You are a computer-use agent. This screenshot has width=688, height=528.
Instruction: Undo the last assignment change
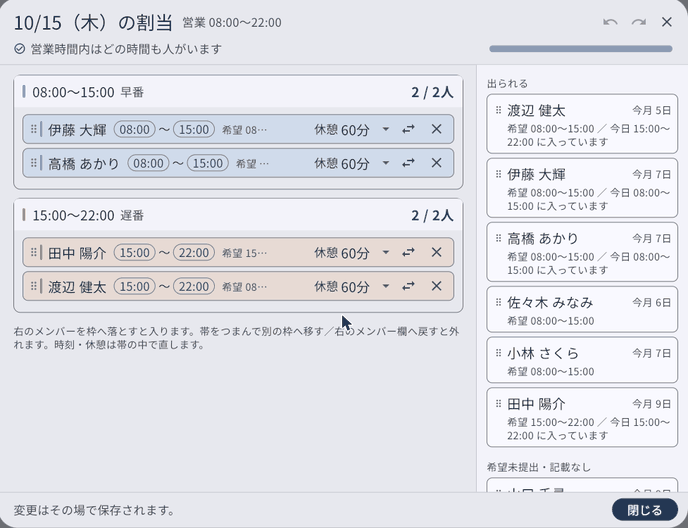click(x=610, y=22)
